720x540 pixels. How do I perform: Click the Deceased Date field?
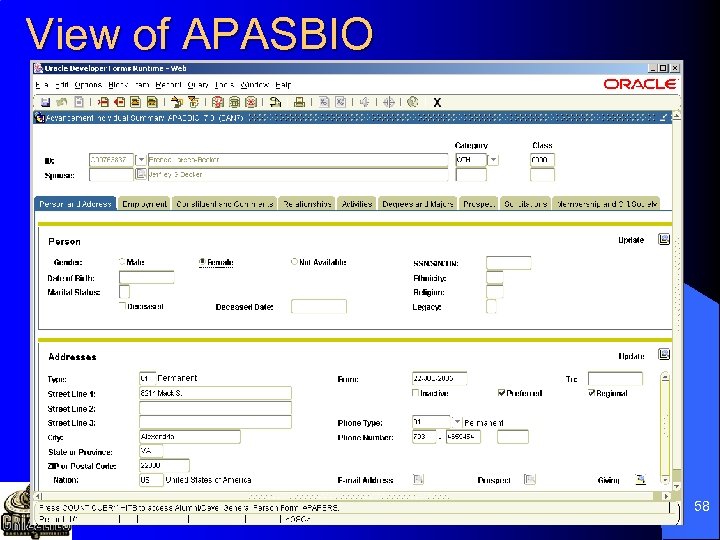(319, 306)
